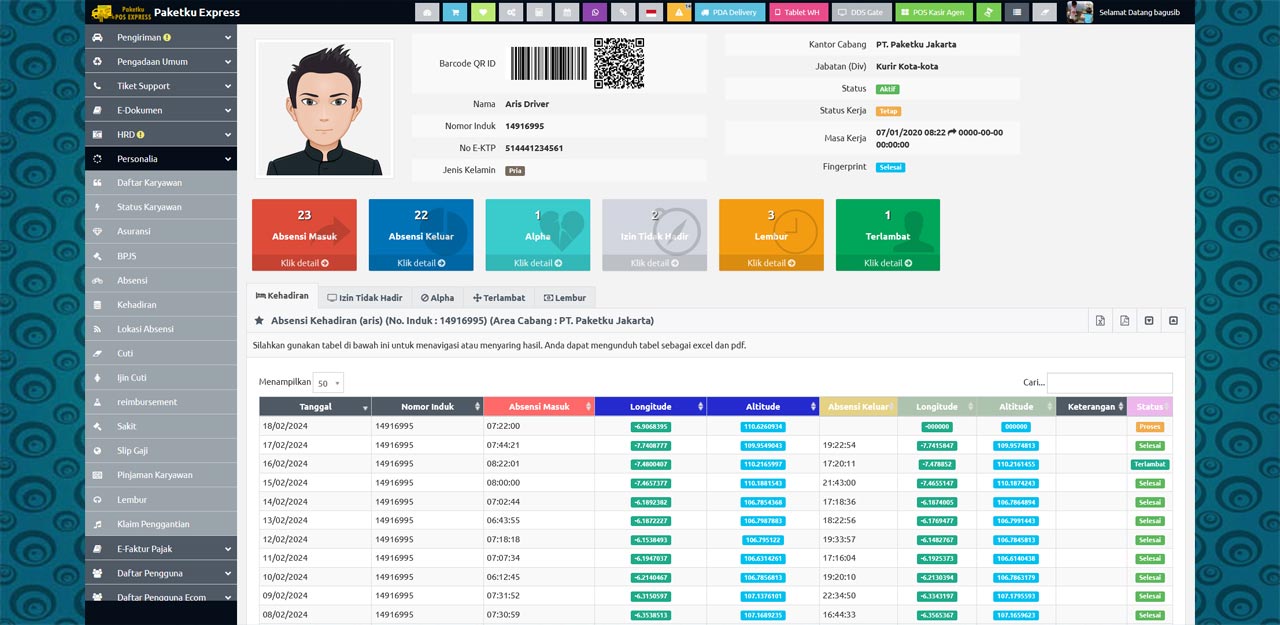Open Klik detail on Absensi Masuk card

tap(304, 263)
